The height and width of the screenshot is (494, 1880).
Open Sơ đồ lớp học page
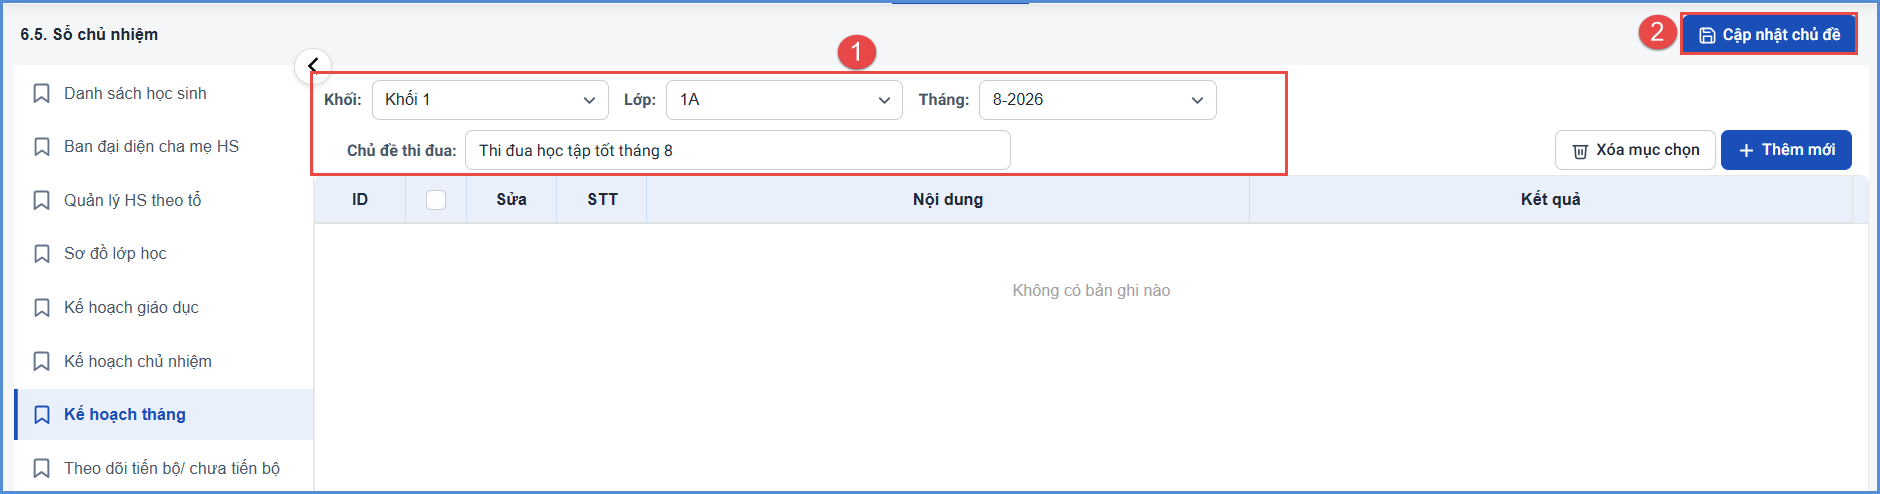coord(164,254)
